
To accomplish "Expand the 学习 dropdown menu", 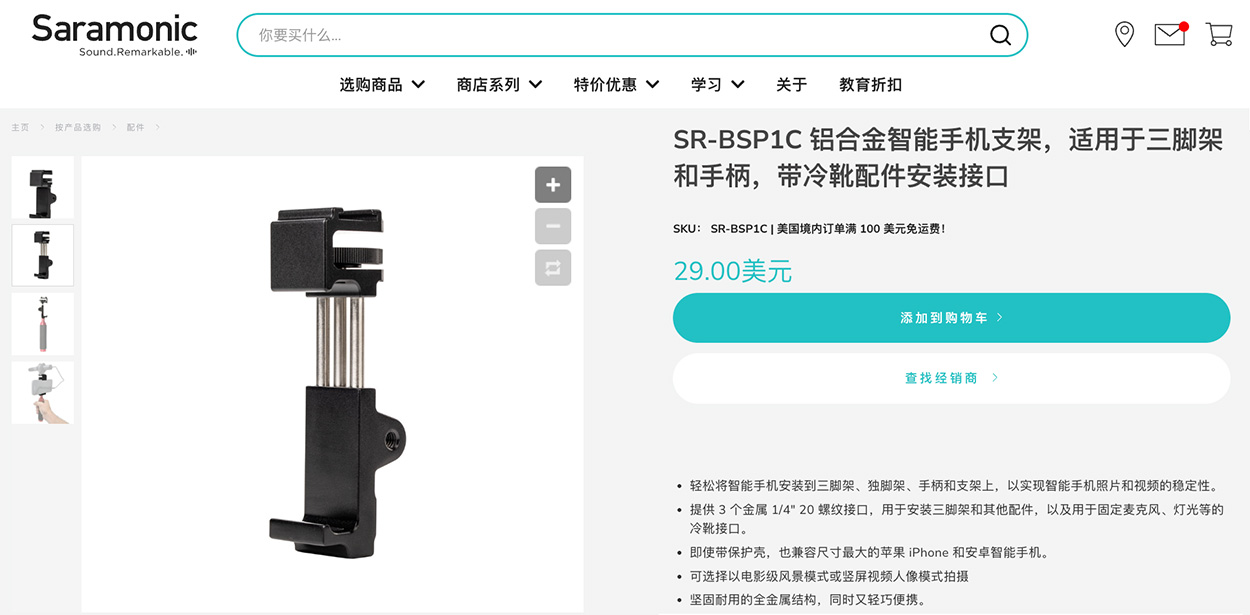I will (x=717, y=85).
